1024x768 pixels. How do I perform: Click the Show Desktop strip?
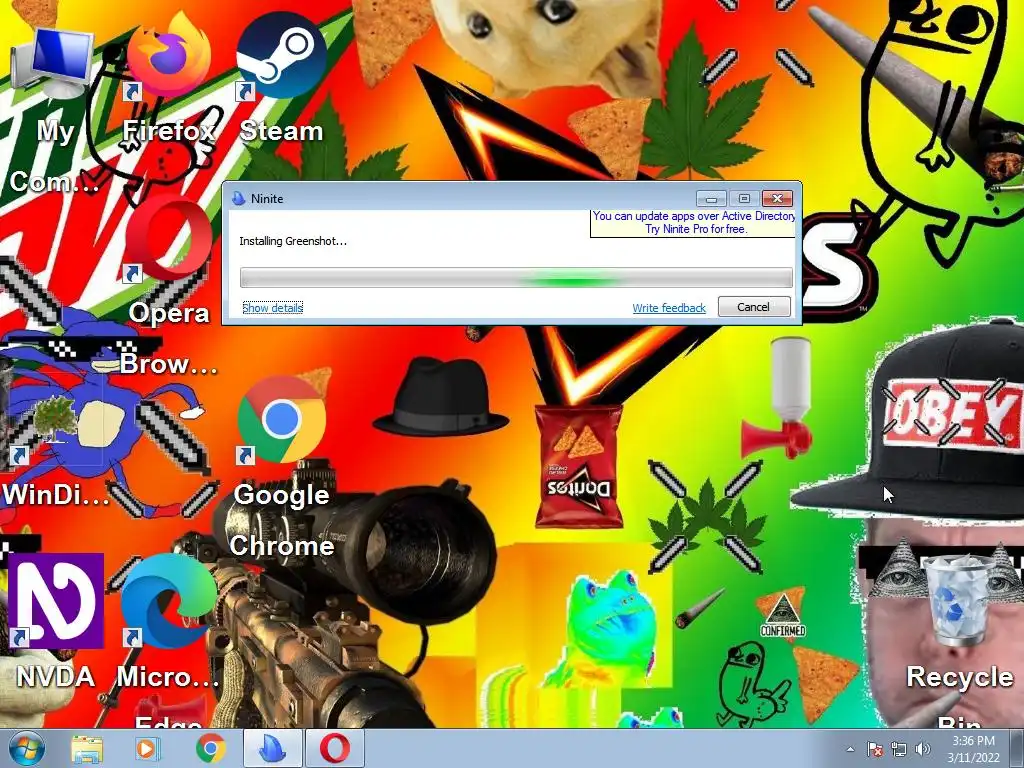[x=1017, y=749]
